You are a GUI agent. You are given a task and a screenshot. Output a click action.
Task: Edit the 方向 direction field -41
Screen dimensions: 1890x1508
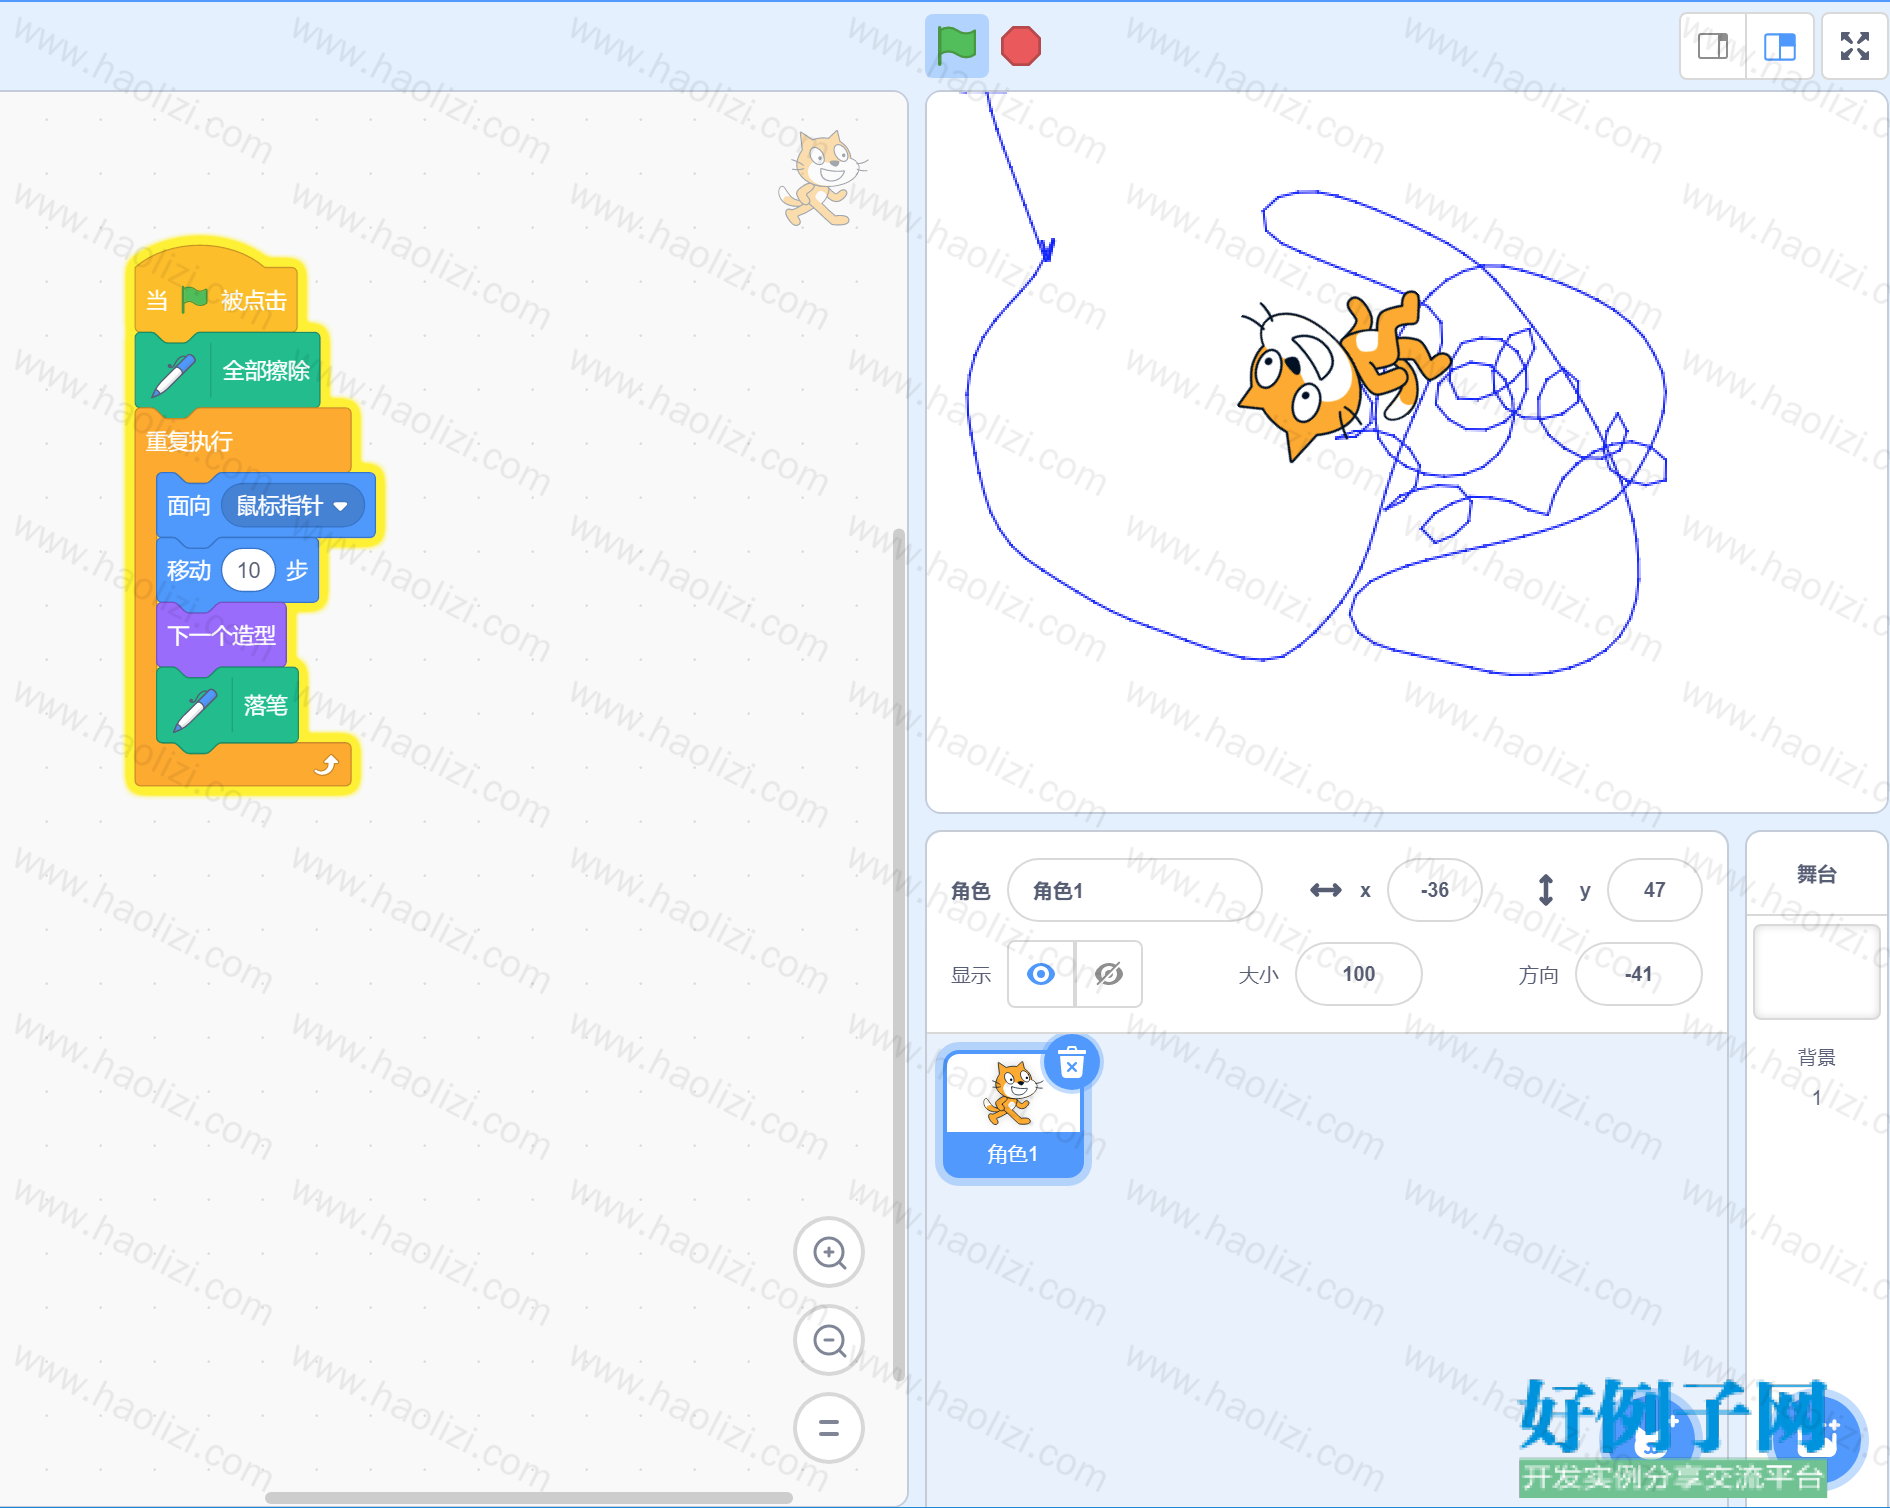click(x=1638, y=974)
